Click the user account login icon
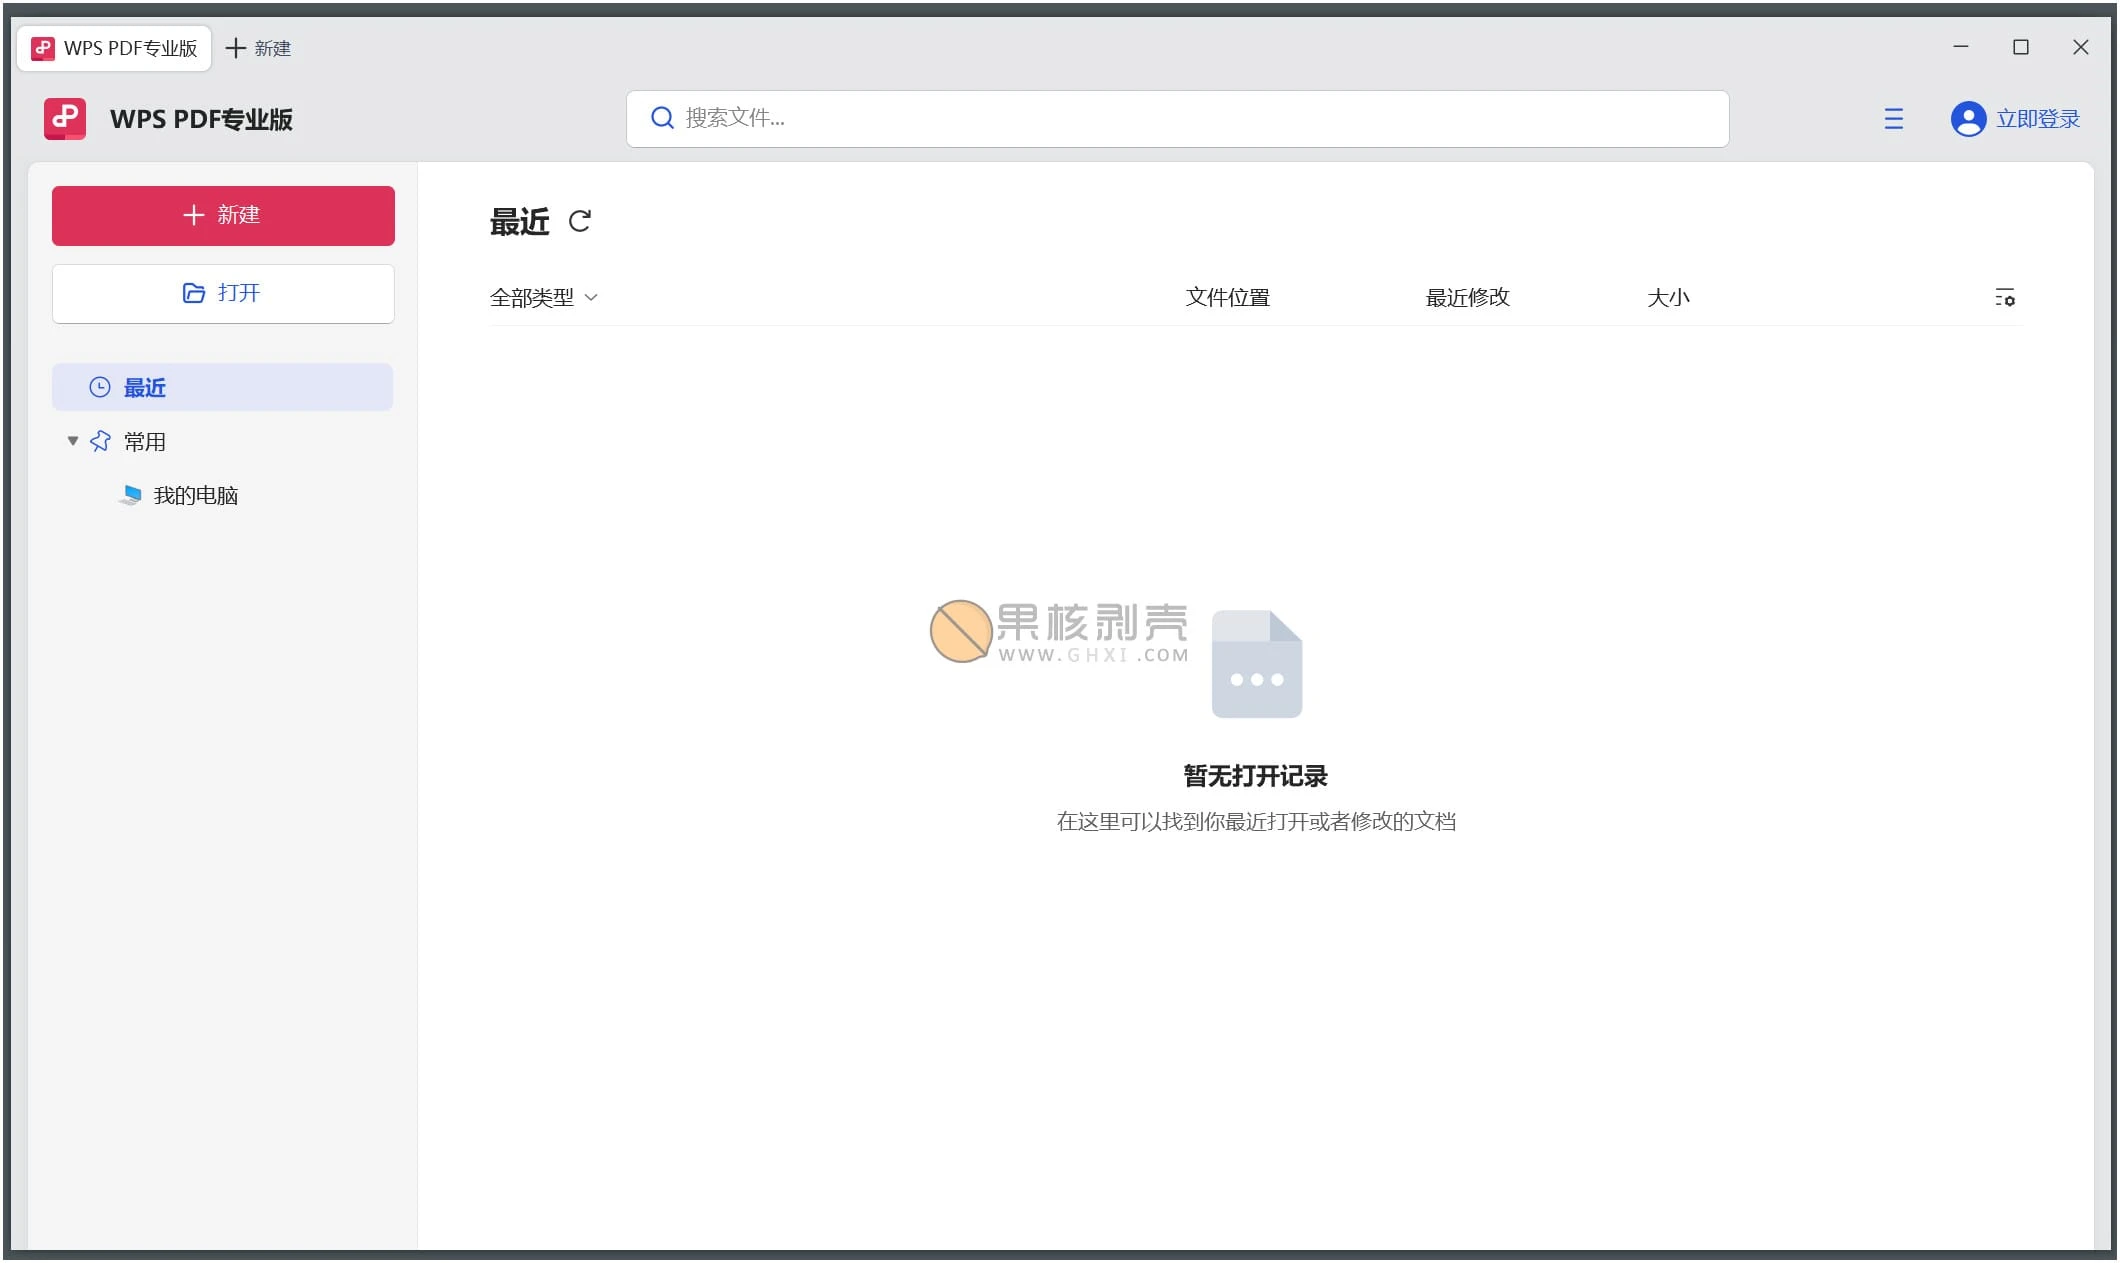Image resolution: width=2120 pixels, height=1263 pixels. pos(1967,117)
